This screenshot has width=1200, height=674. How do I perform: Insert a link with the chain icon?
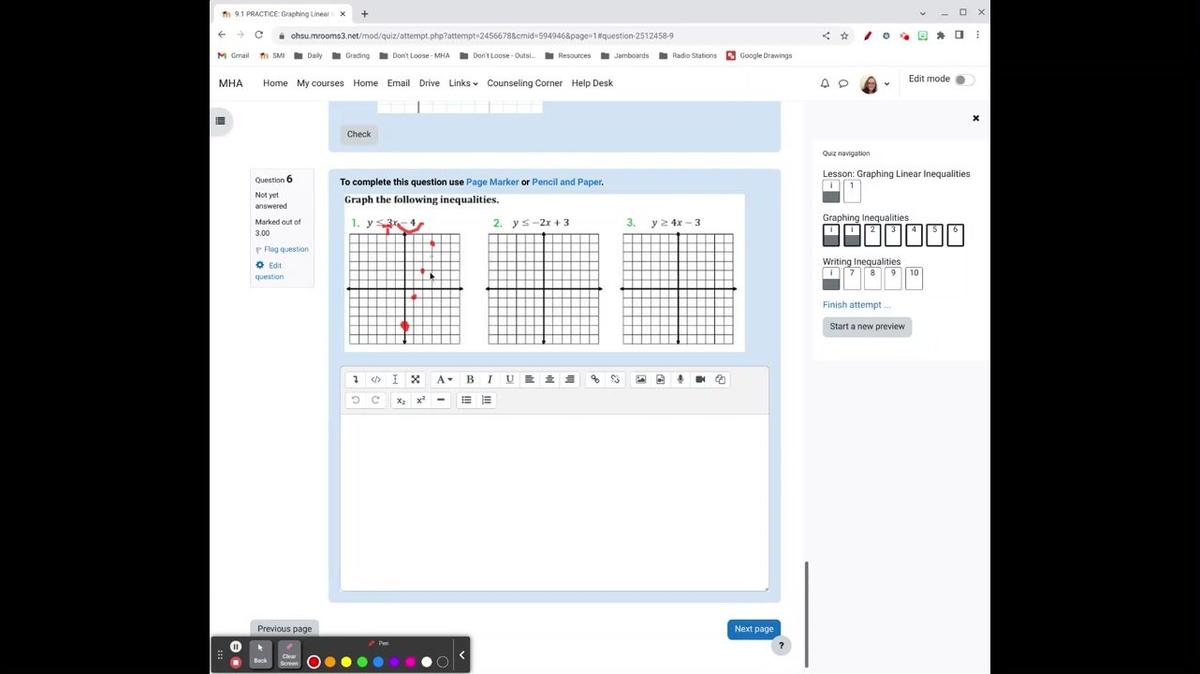tap(595, 379)
